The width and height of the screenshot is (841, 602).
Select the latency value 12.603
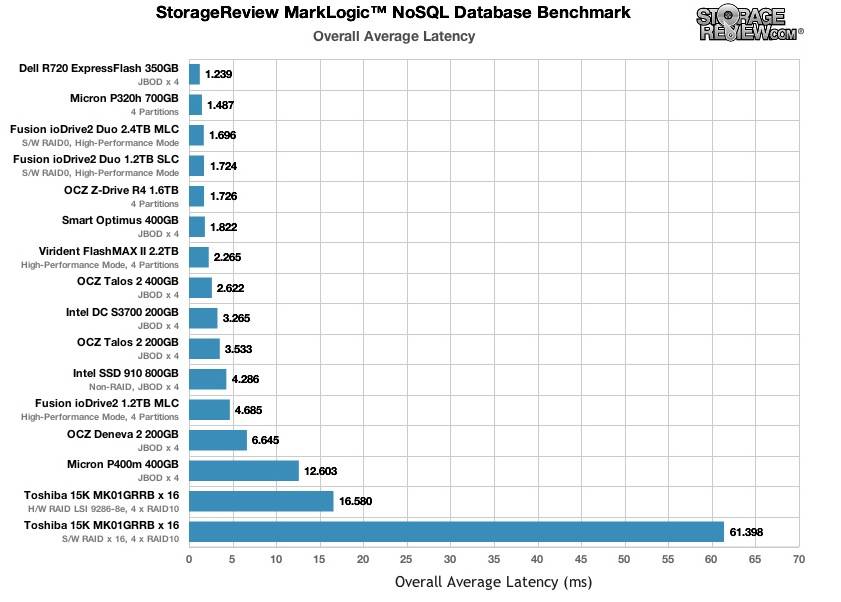click(321, 471)
